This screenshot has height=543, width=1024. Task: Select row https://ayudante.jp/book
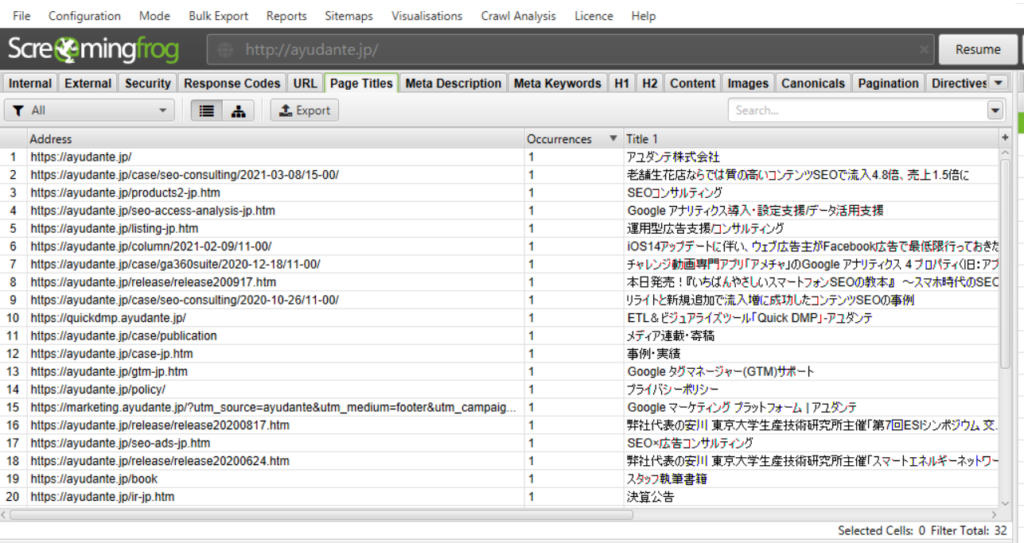point(499,478)
